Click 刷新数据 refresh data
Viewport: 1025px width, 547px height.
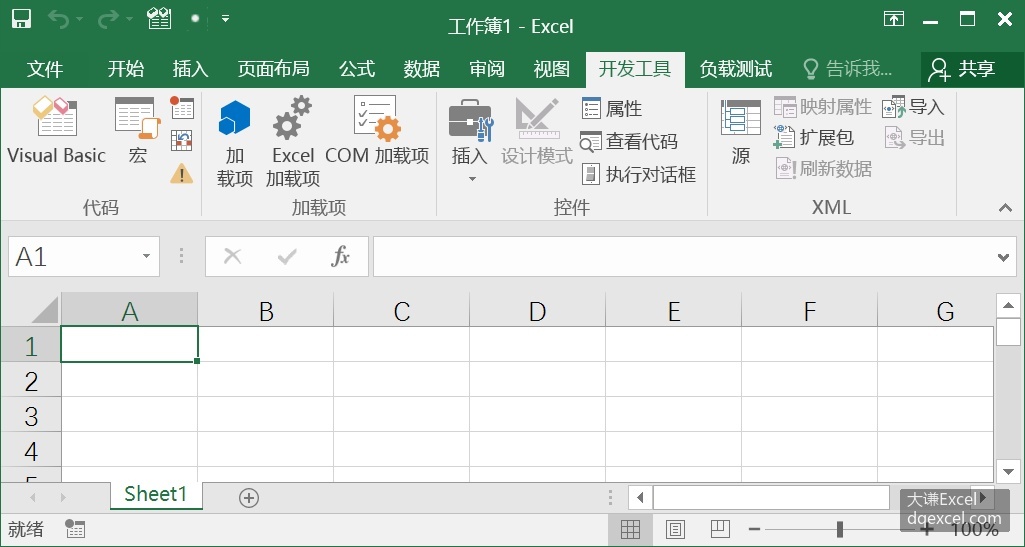click(x=823, y=169)
